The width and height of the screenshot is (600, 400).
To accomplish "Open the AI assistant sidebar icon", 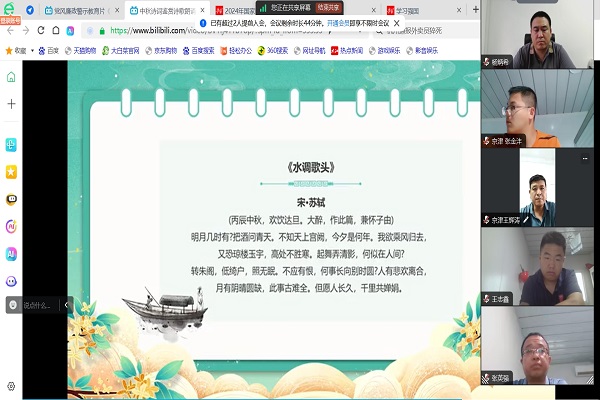I will (11, 254).
